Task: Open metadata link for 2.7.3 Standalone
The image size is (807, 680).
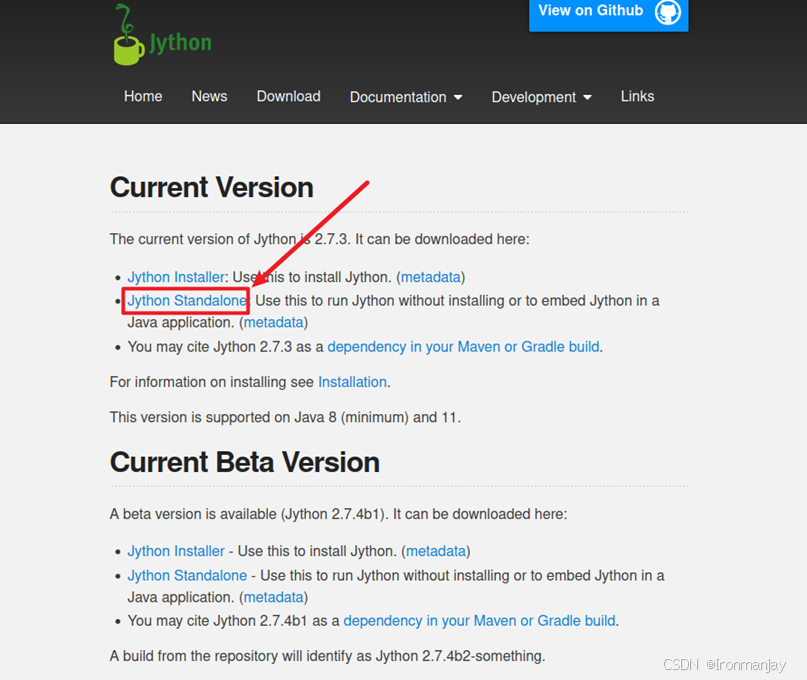Action: (273, 322)
